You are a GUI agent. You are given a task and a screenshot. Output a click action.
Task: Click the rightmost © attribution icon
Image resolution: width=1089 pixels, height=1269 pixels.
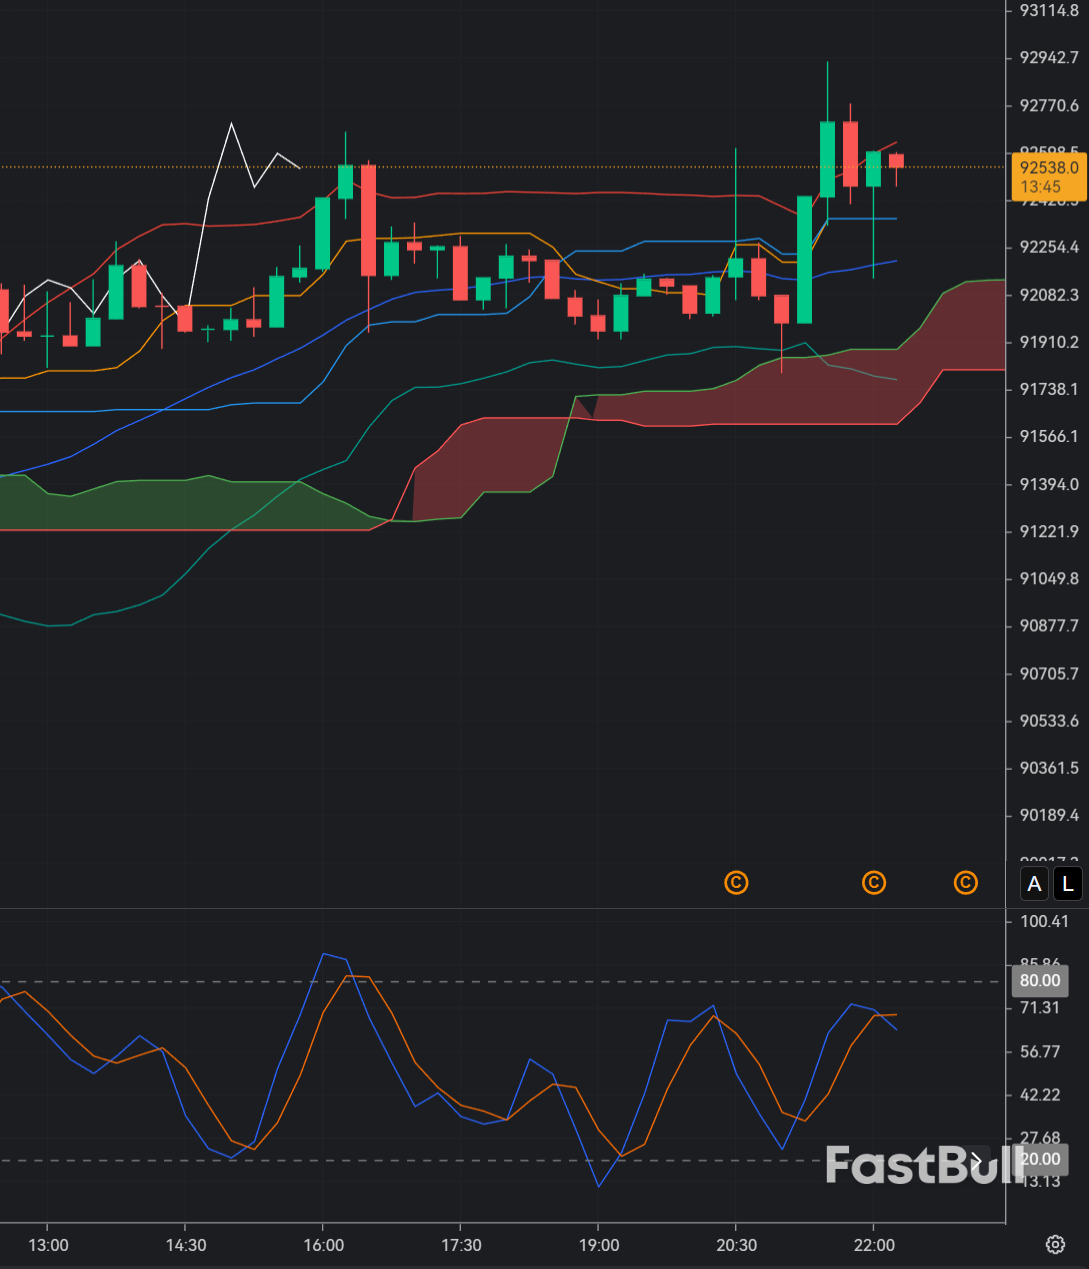965,883
